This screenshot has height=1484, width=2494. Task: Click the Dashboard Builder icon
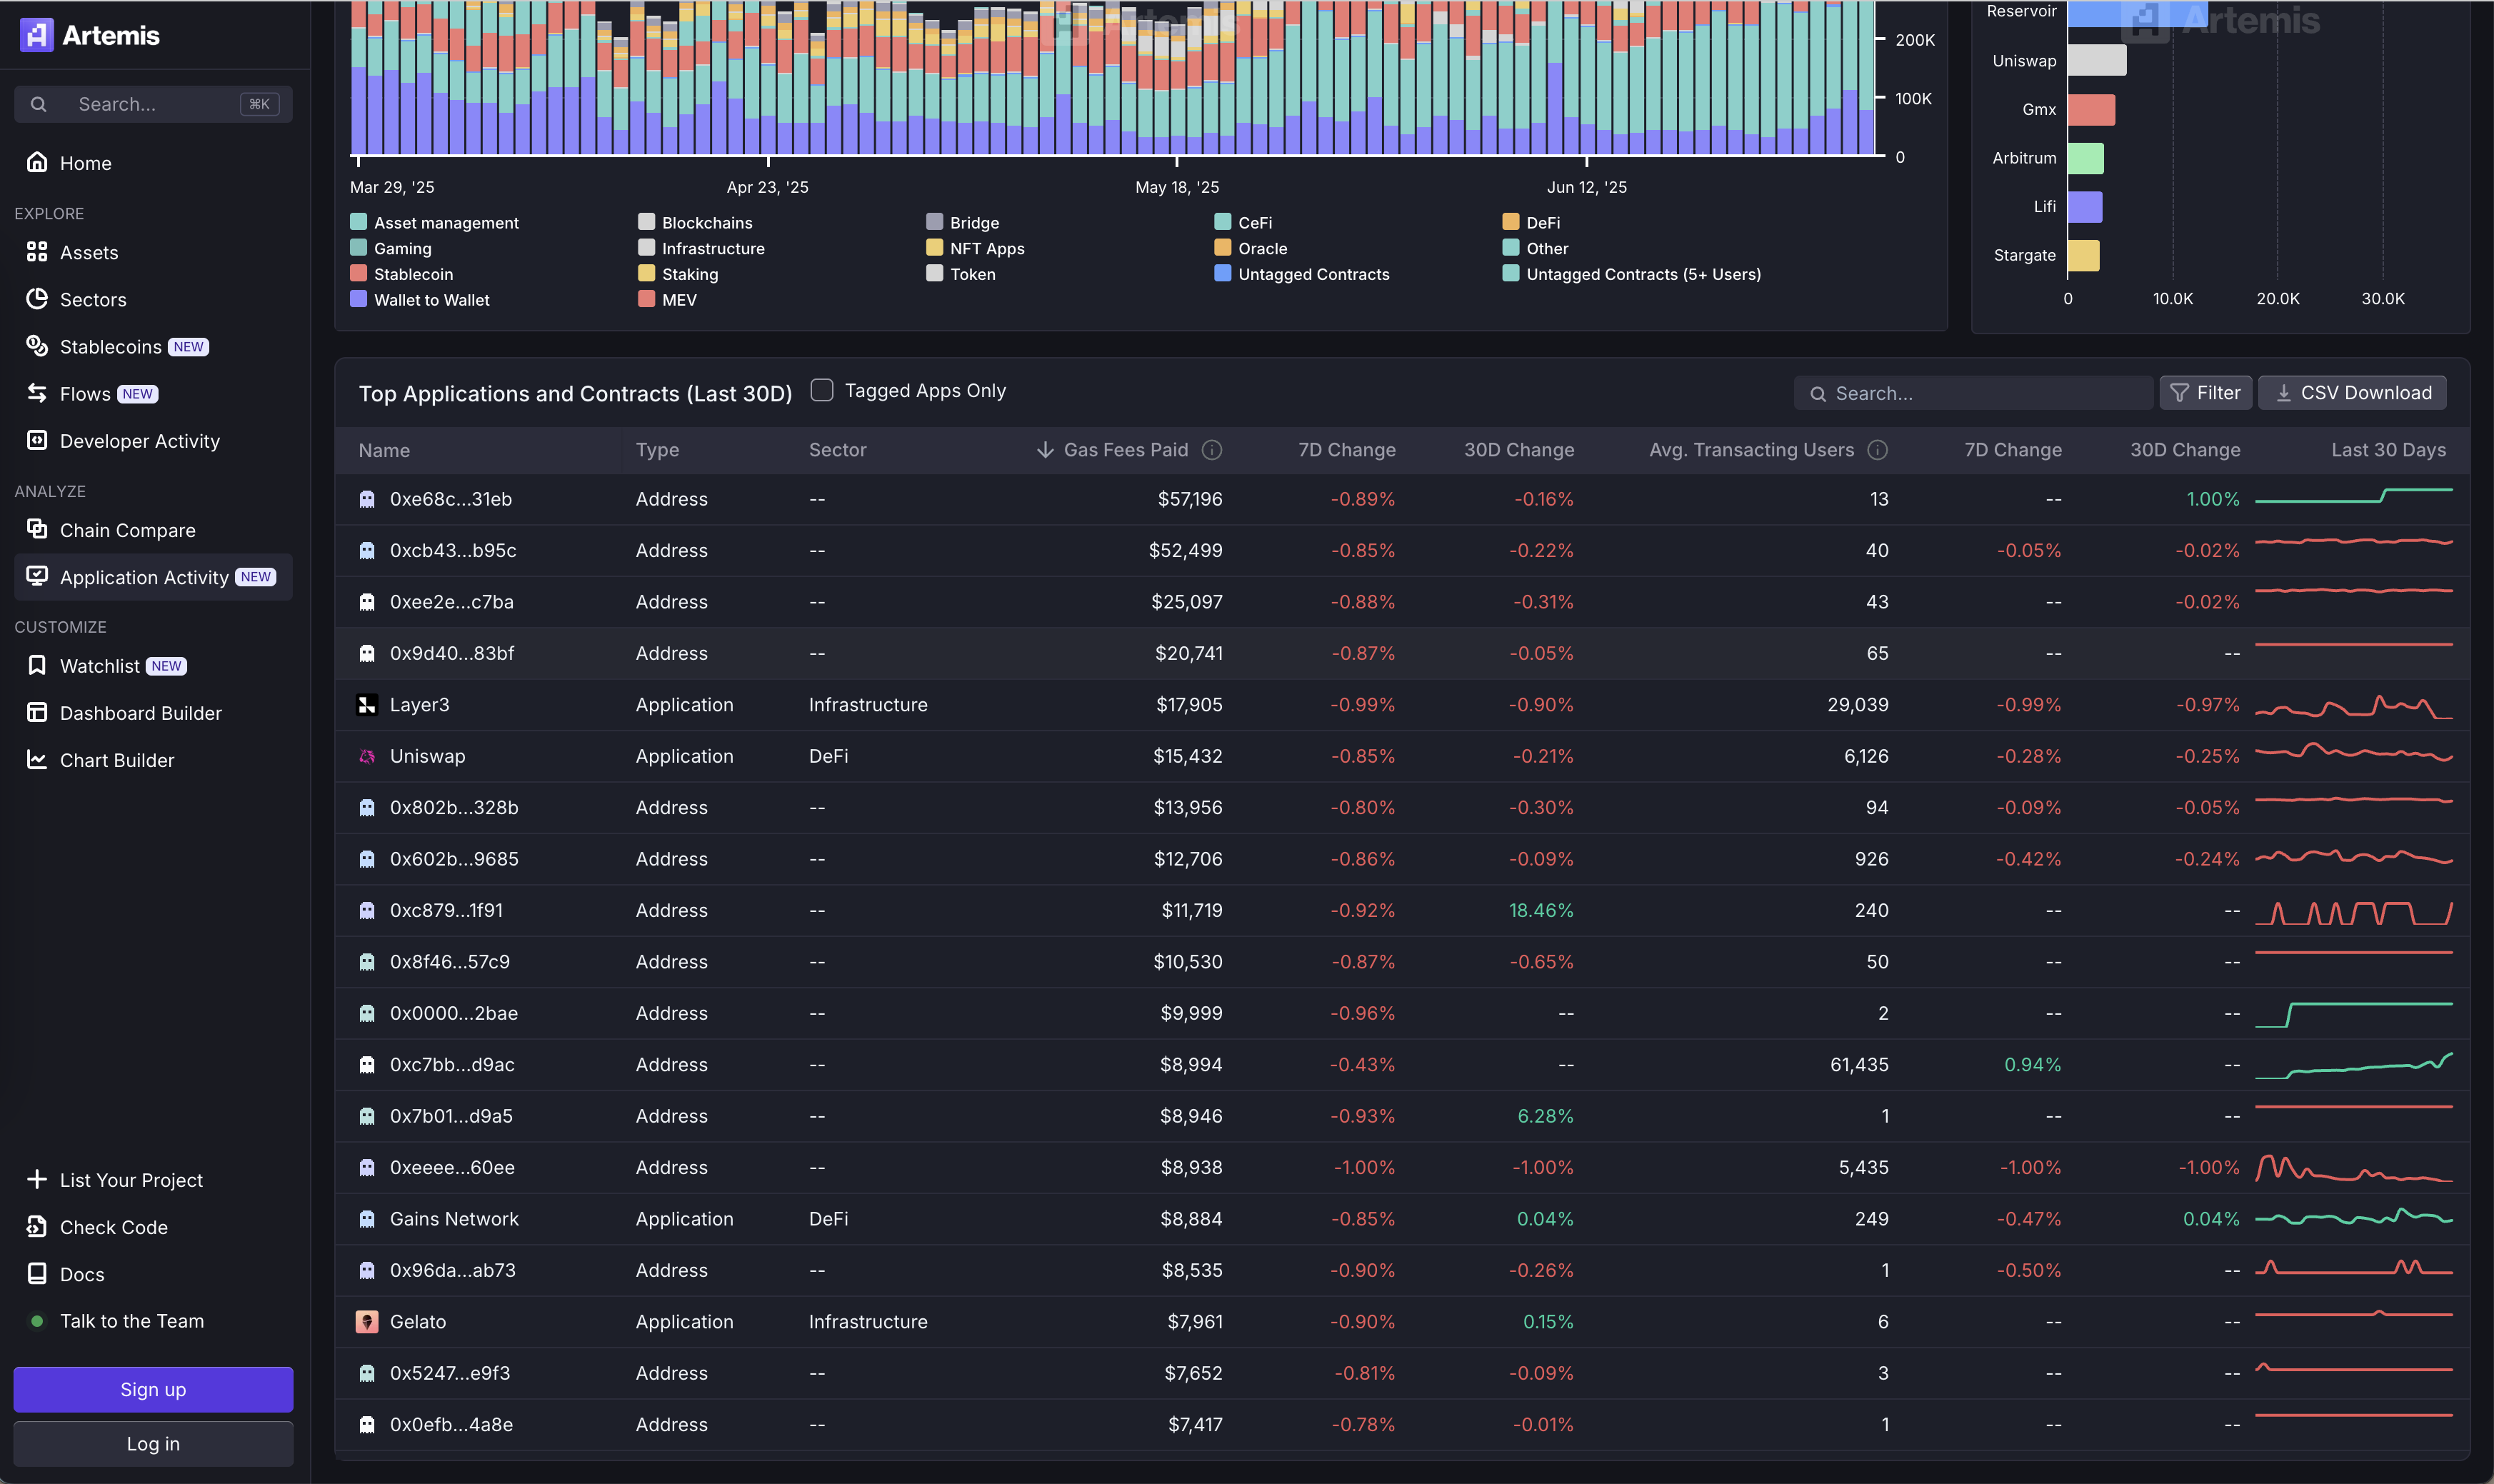(x=37, y=712)
